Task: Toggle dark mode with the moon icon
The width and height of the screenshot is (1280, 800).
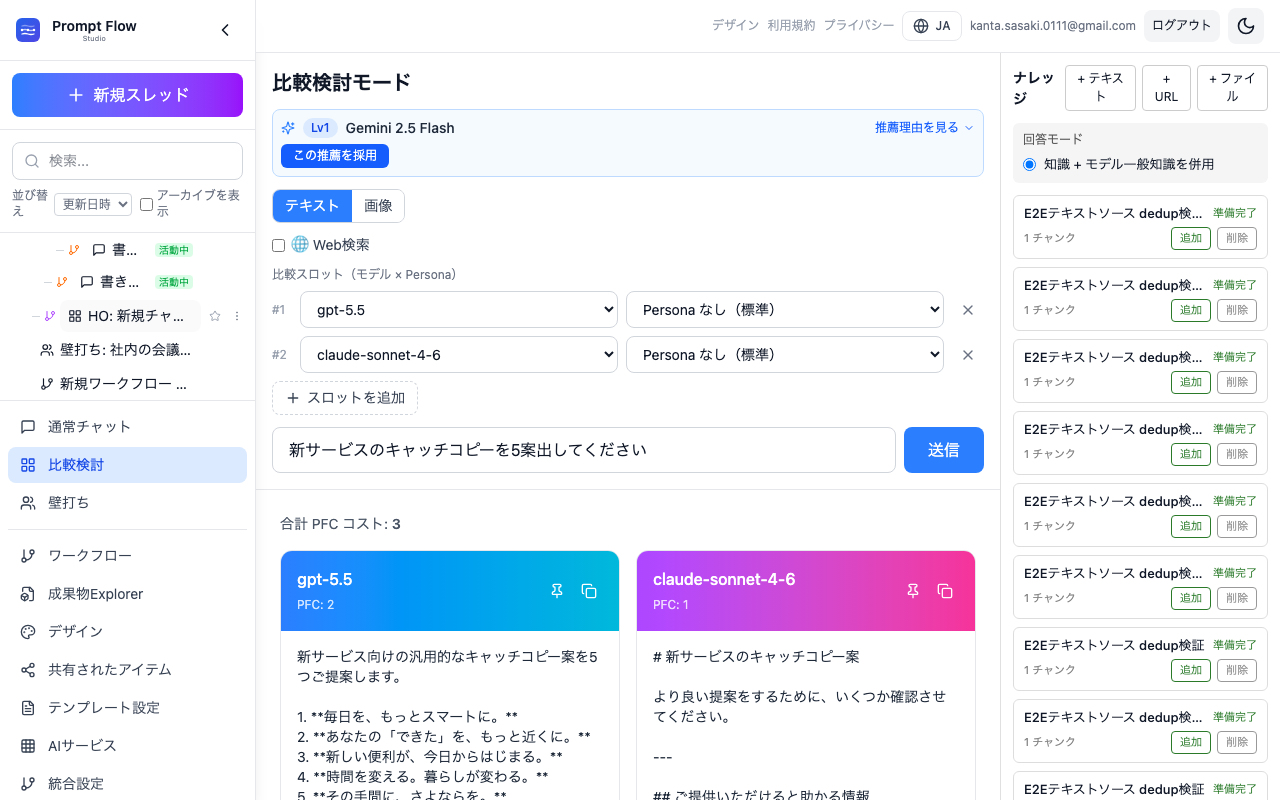Action: 1246,26
